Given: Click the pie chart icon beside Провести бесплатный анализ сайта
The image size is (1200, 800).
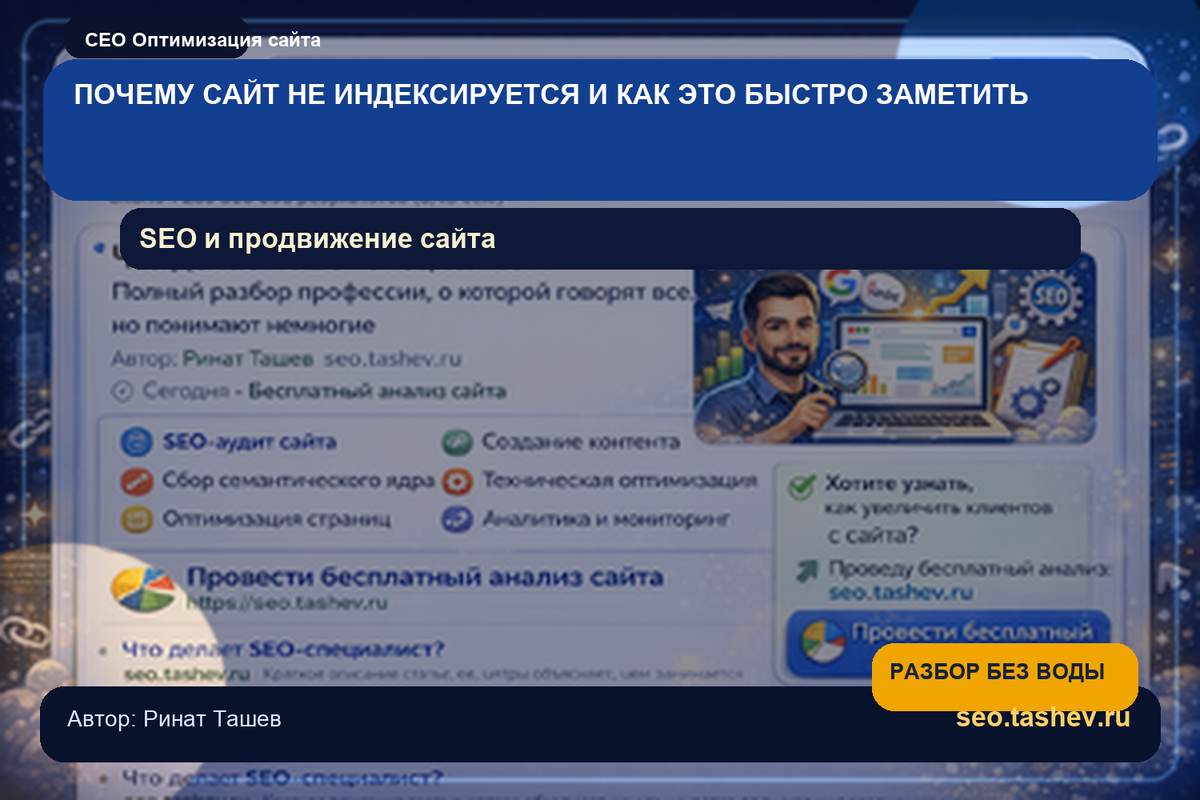Looking at the screenshot, I should click(142, 588).
